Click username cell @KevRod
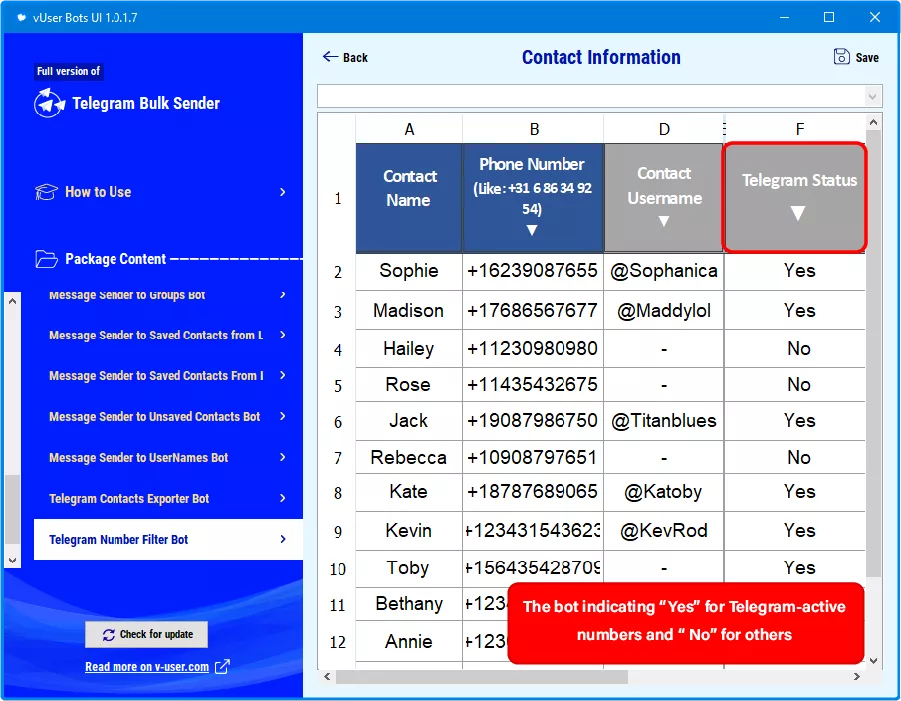 click(664, 530)
